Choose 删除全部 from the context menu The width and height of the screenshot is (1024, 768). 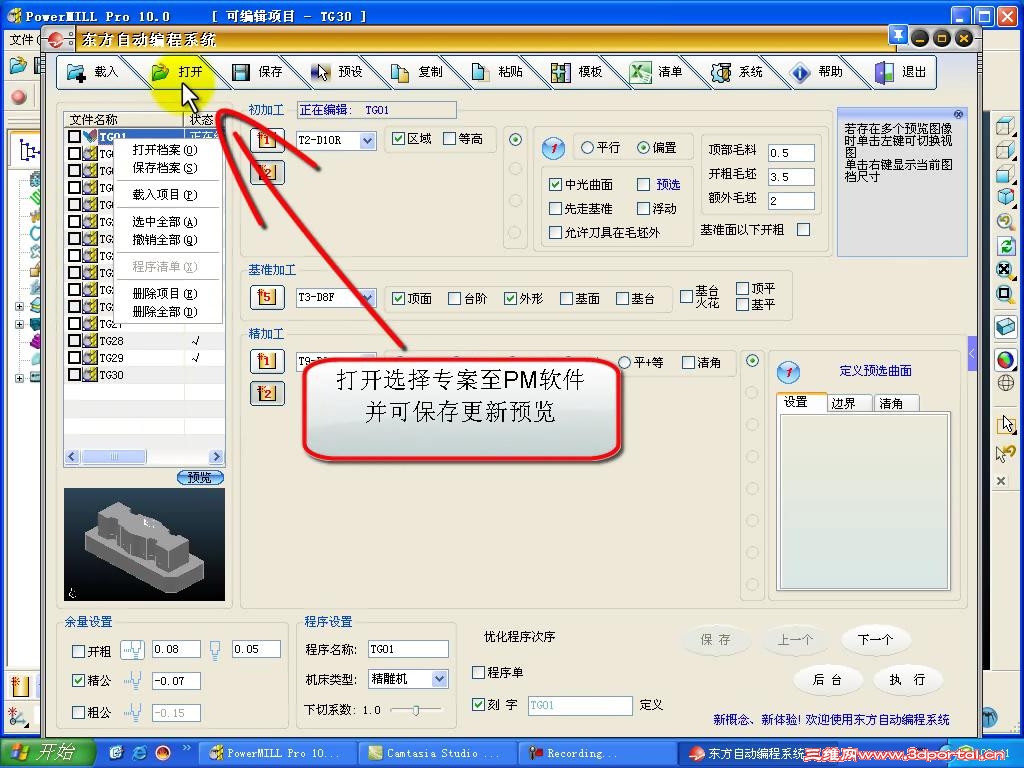click(165, 312)
